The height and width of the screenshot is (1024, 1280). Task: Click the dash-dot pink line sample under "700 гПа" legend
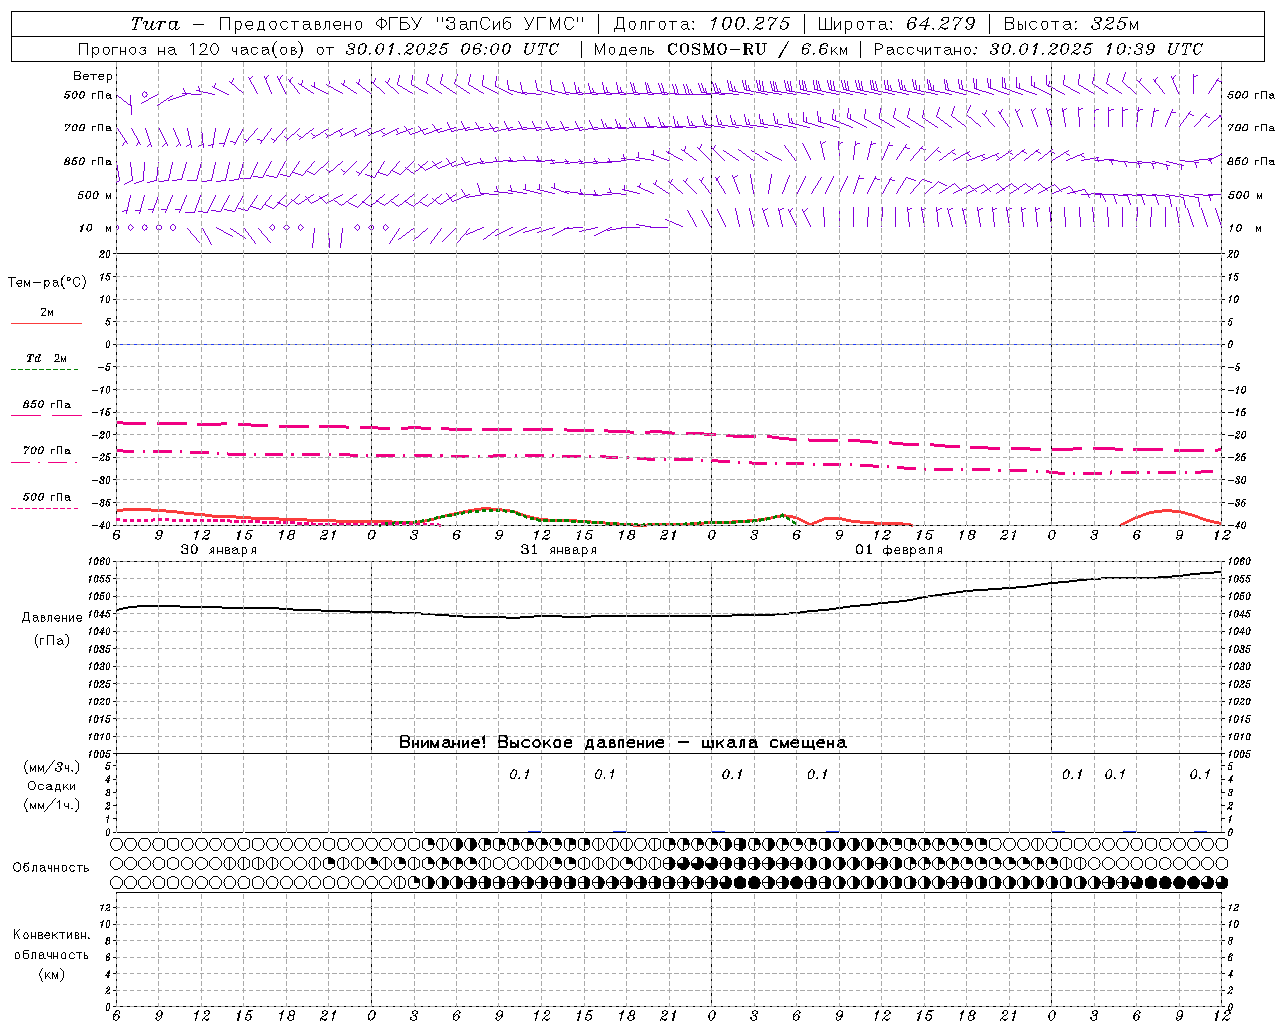(x=44, y=462)
